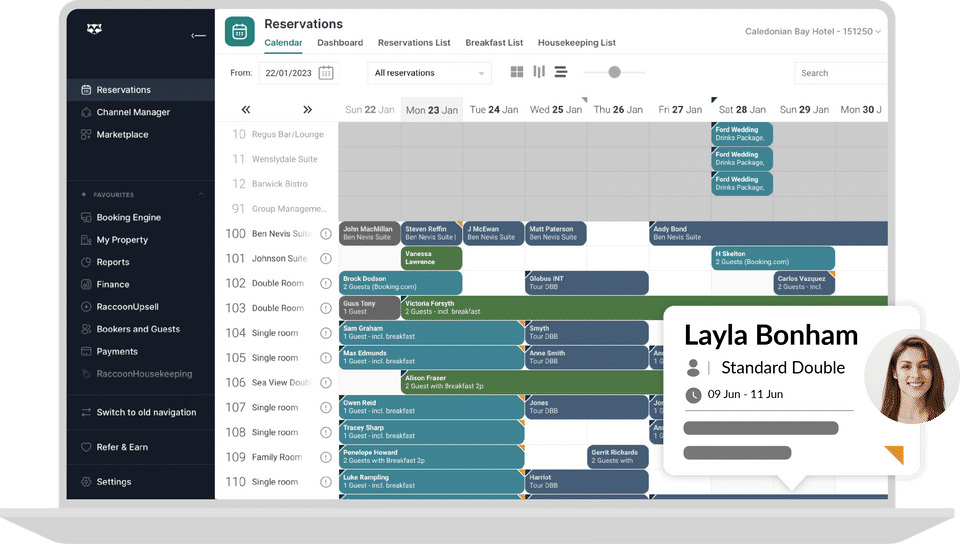The image size is (960, 544).
Task: Select the Sat 28 Jan column header
Action: (742, 110)
